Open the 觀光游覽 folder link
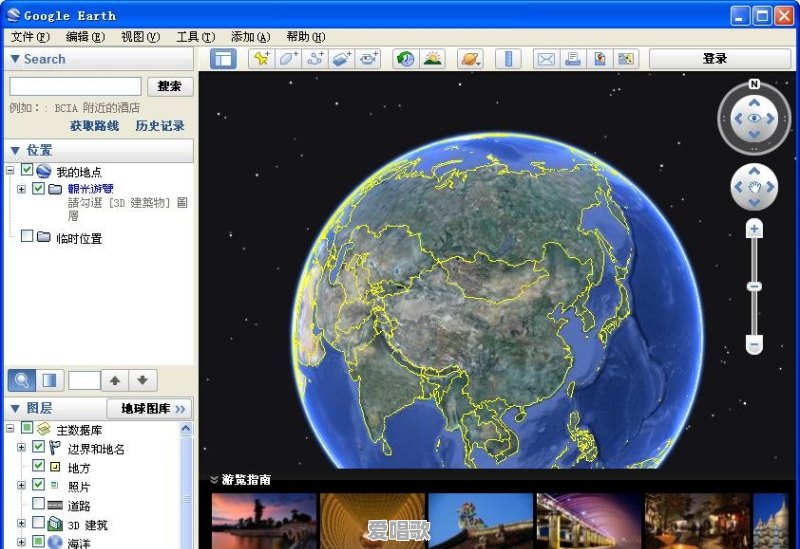This screenshot has height=549, width=800. (90, 189)
